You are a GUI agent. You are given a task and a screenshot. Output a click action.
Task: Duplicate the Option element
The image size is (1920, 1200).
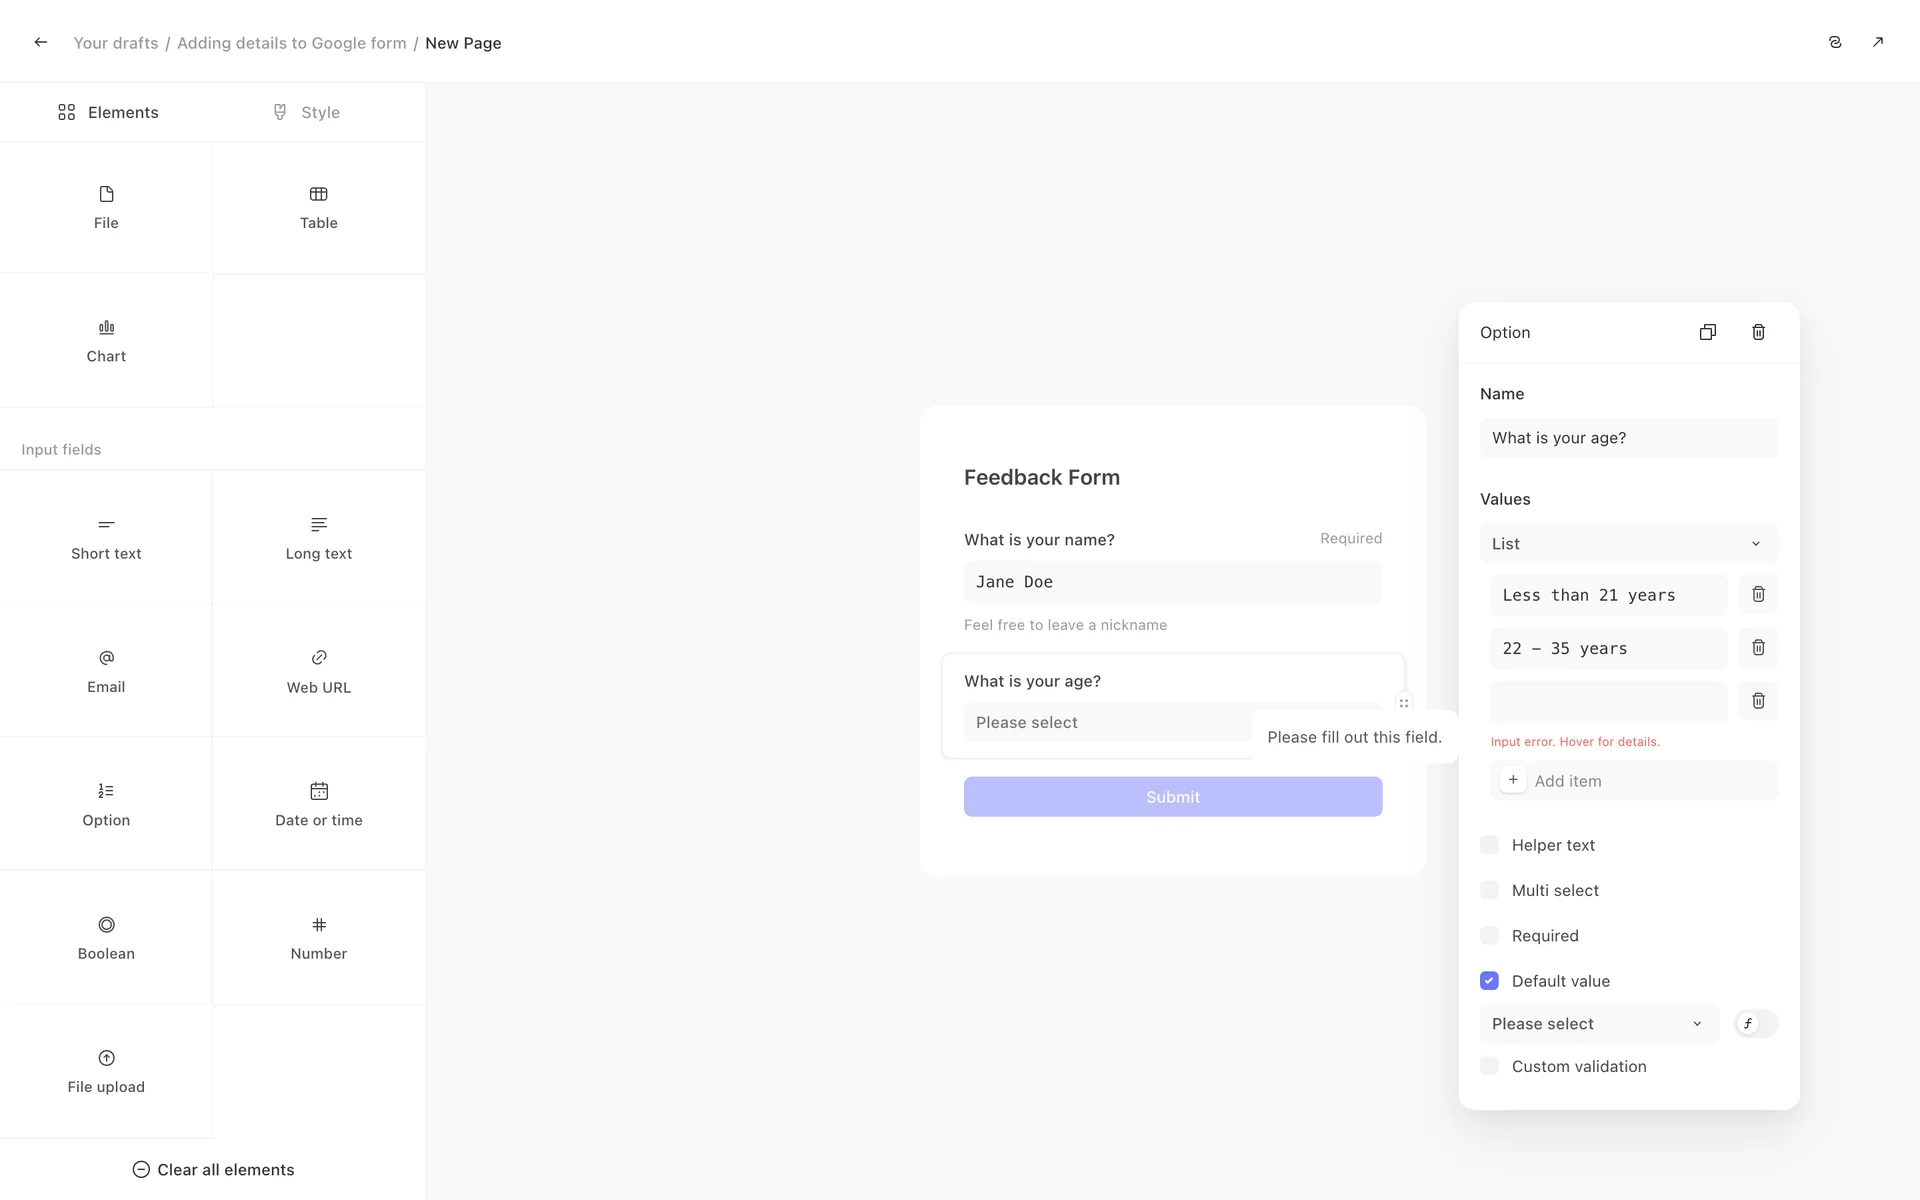click(1707, 332)
